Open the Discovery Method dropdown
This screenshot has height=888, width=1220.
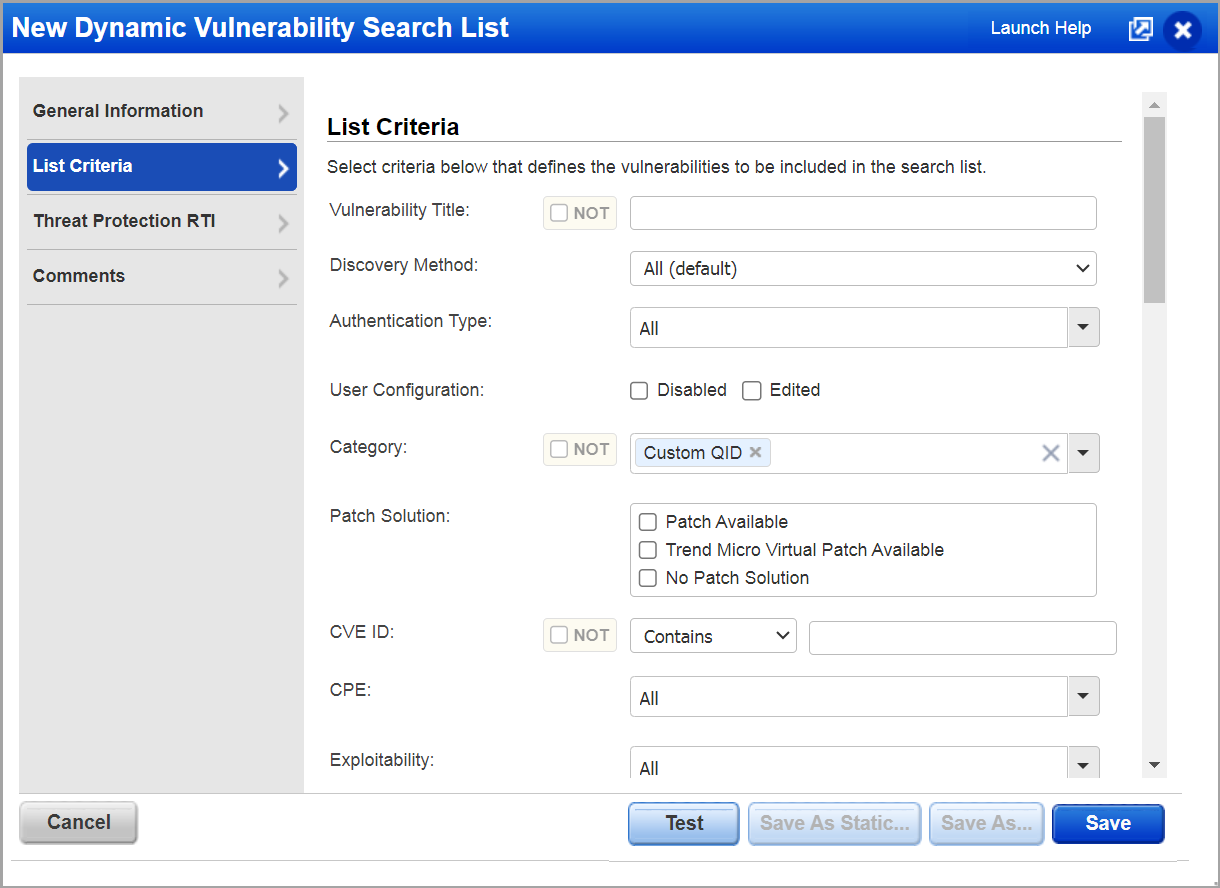[x=863, y=269]
